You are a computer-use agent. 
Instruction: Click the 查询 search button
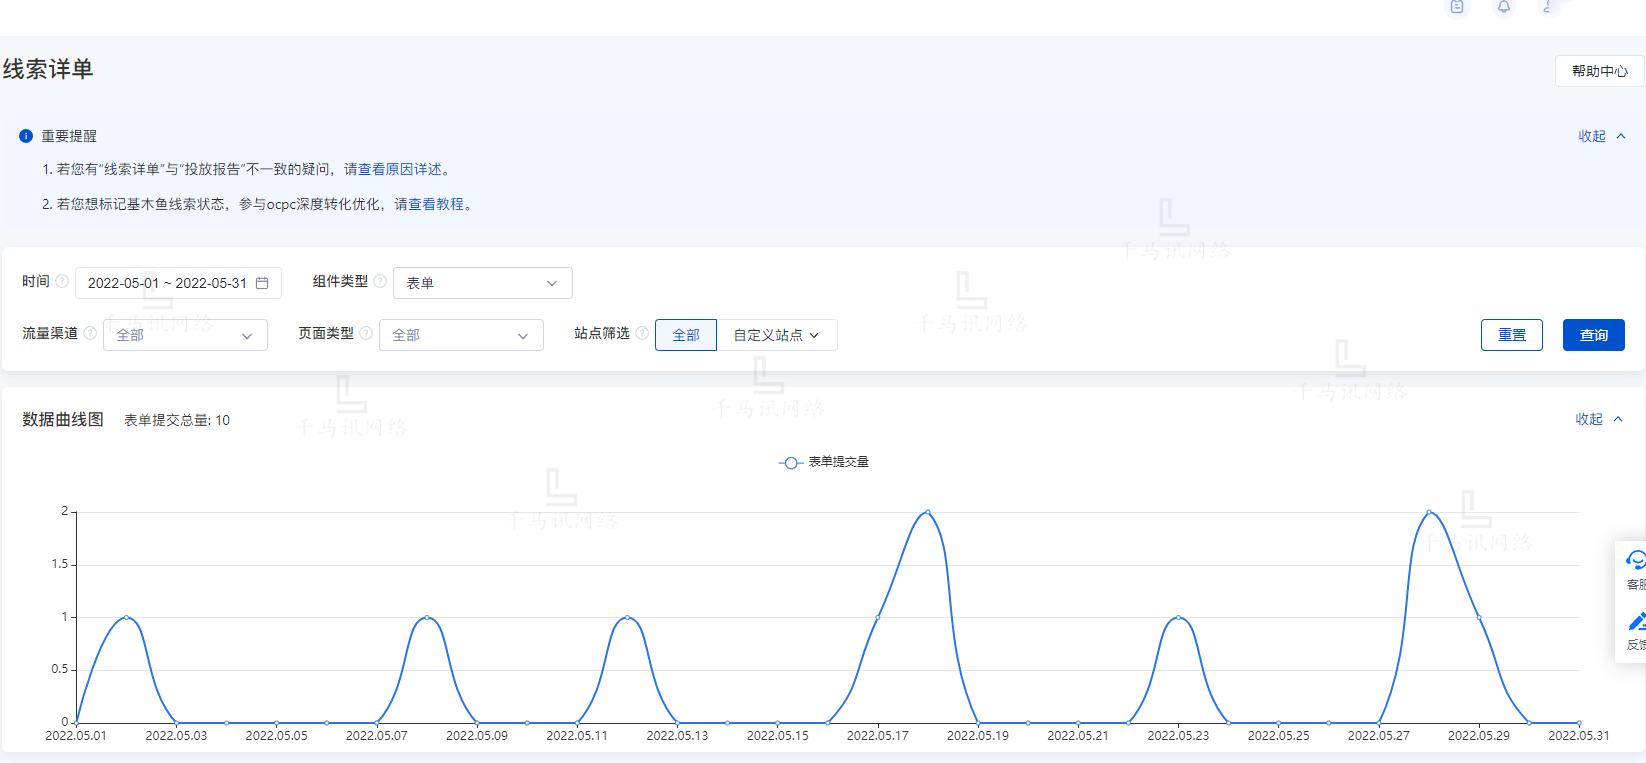point(1593,335)
